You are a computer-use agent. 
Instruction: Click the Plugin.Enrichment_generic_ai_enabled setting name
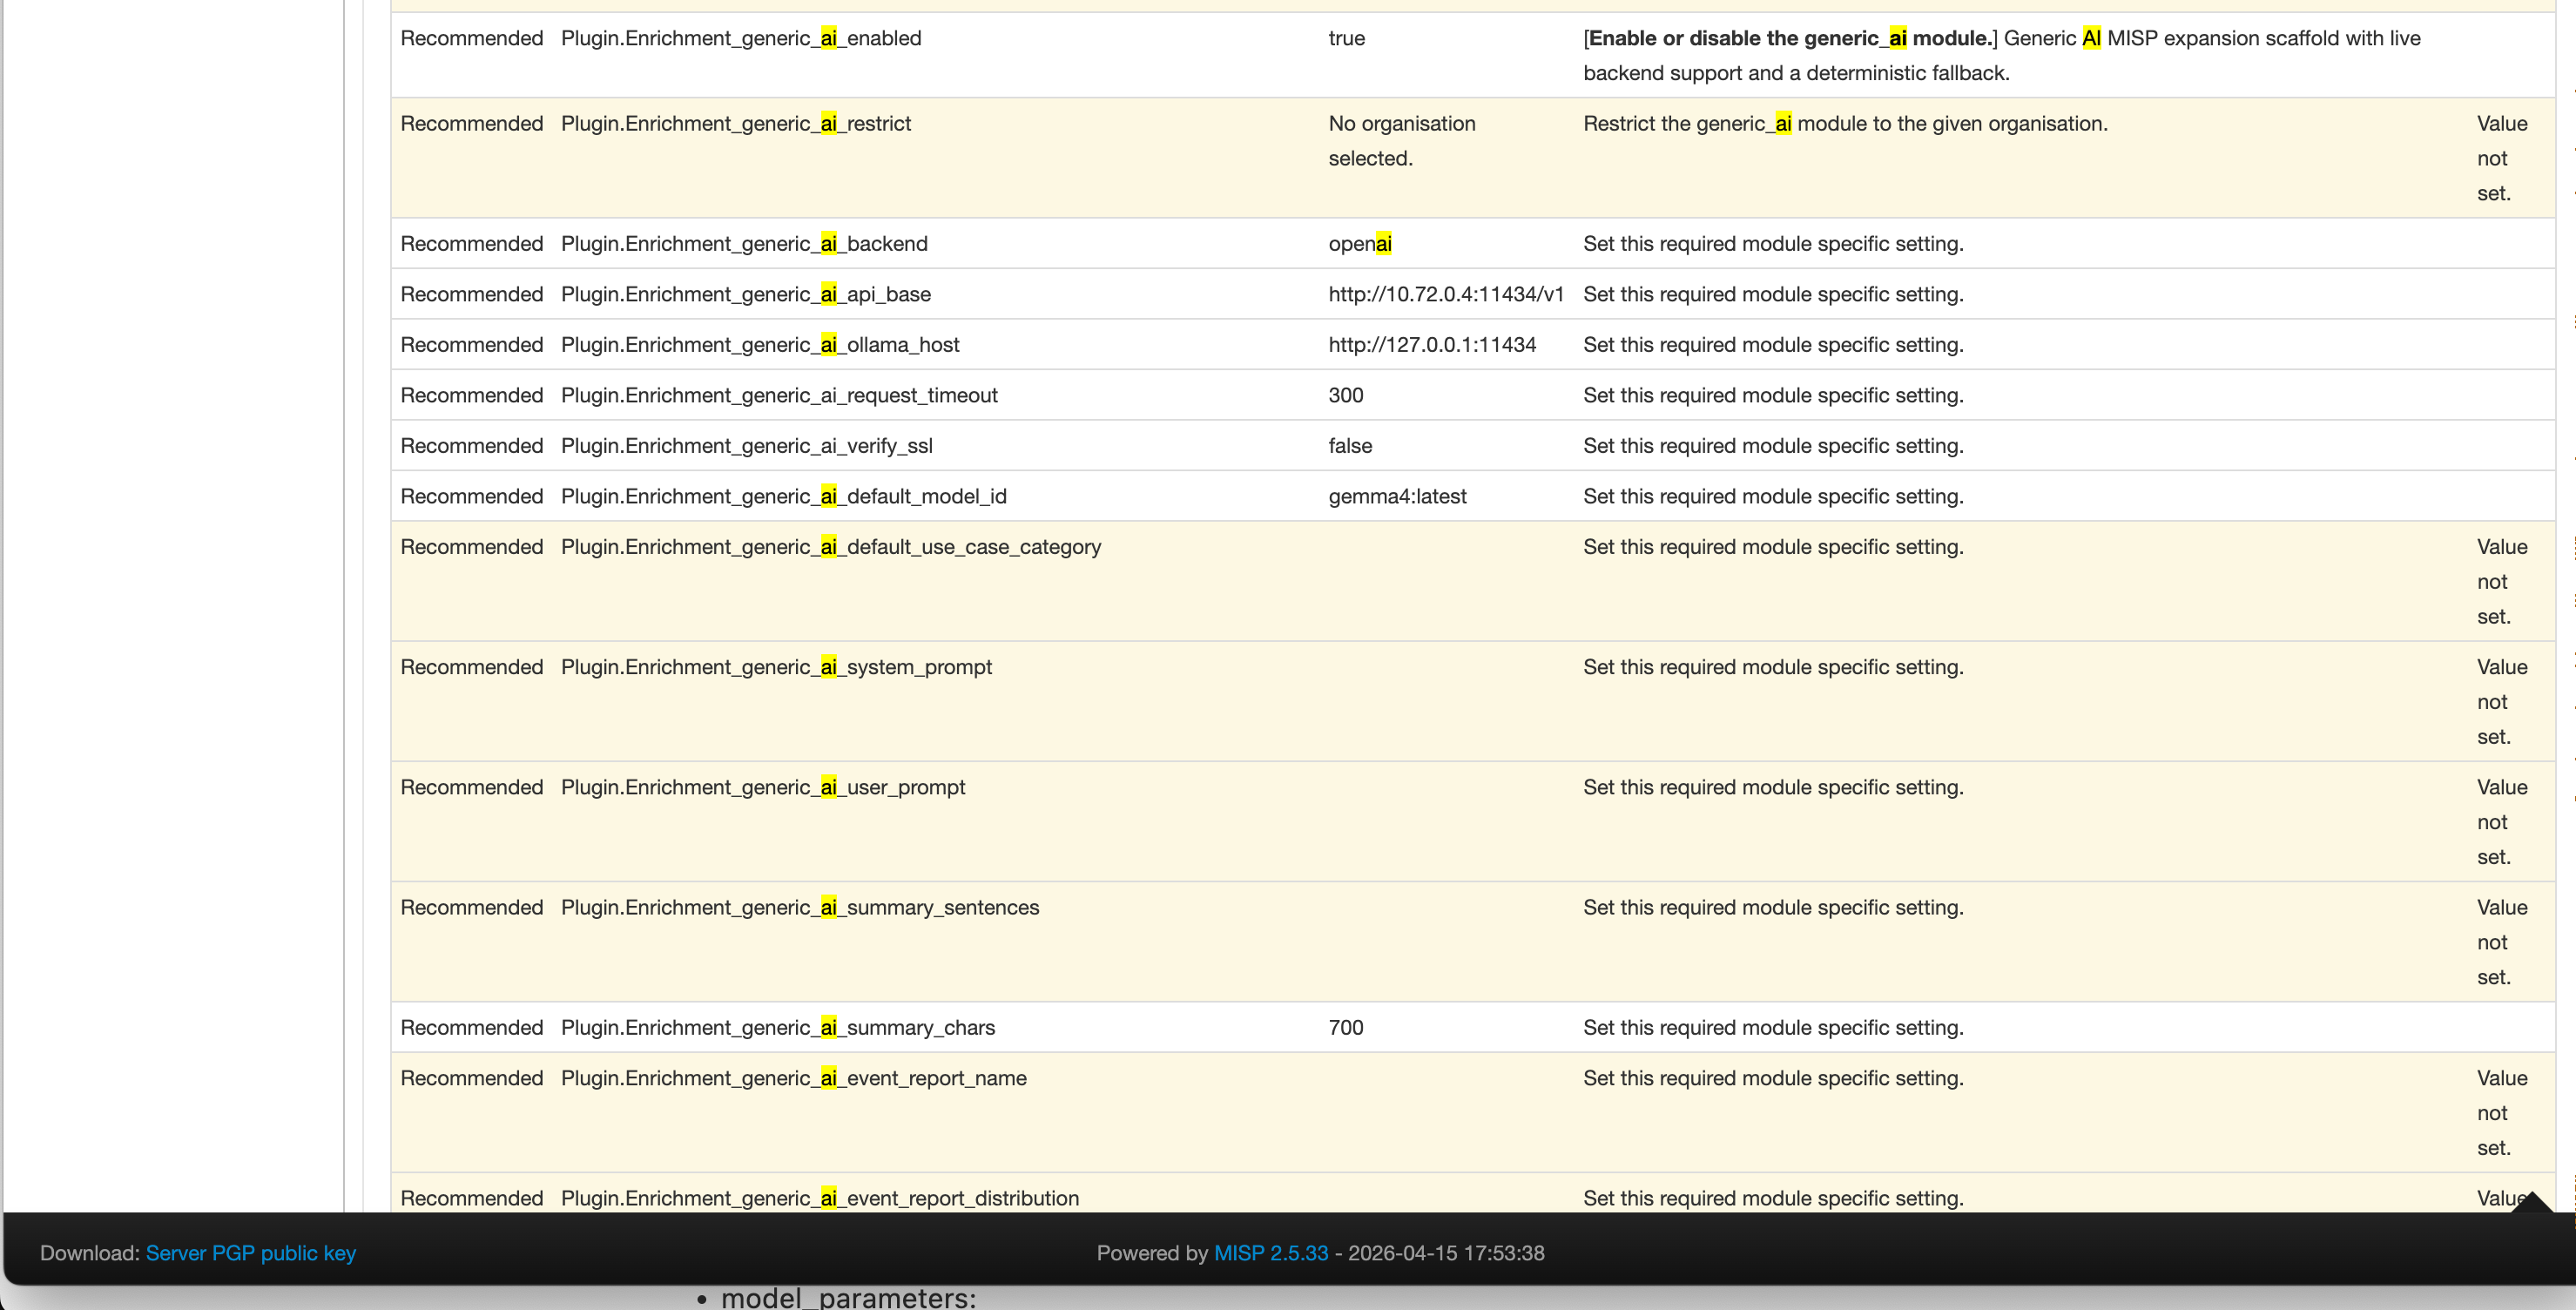click(740, 38)
